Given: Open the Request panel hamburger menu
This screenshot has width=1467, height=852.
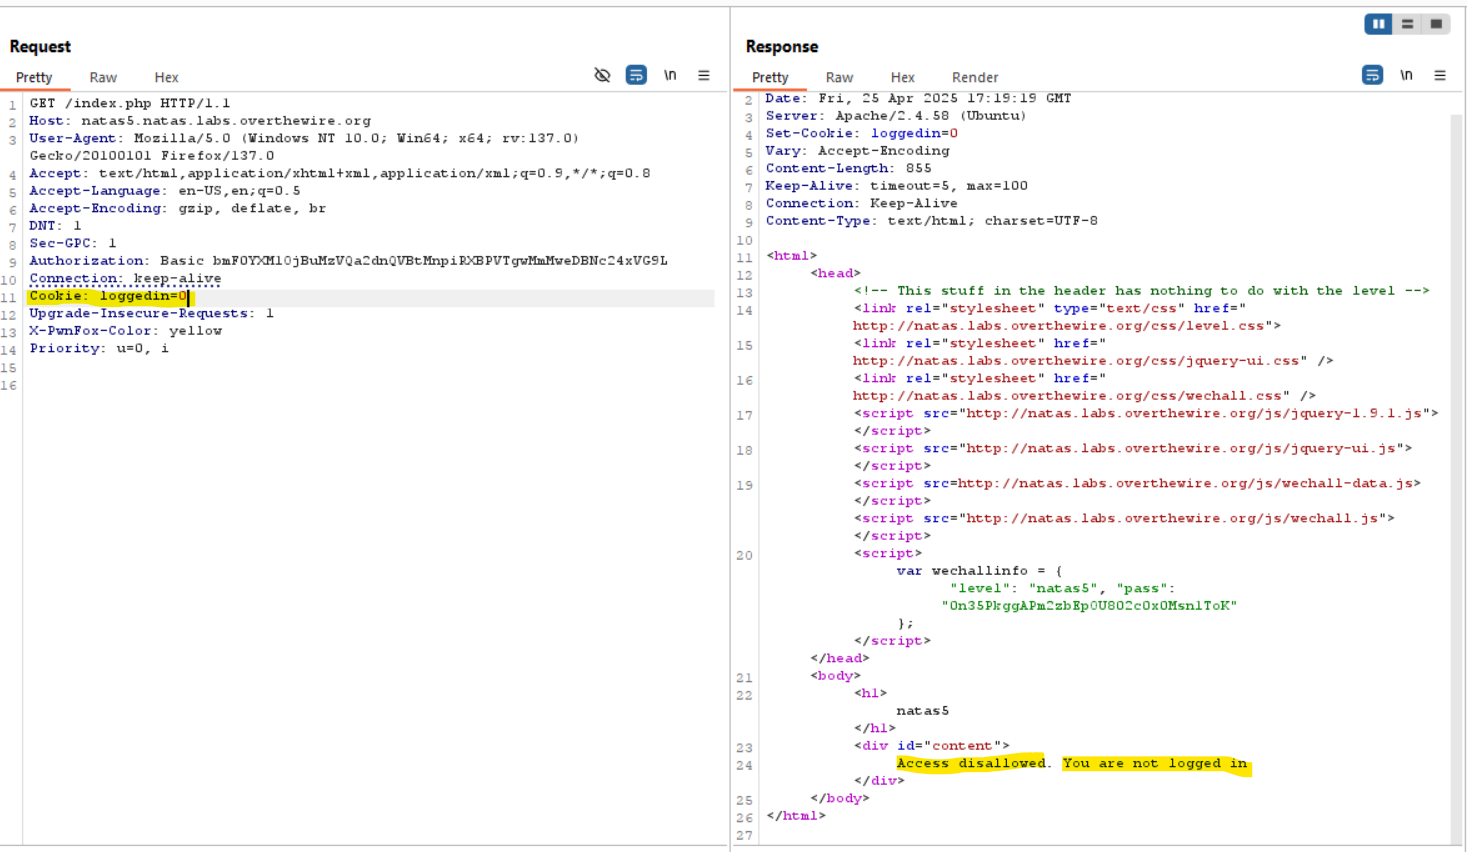Looking at the screenshot, I should tap(704, 75).
